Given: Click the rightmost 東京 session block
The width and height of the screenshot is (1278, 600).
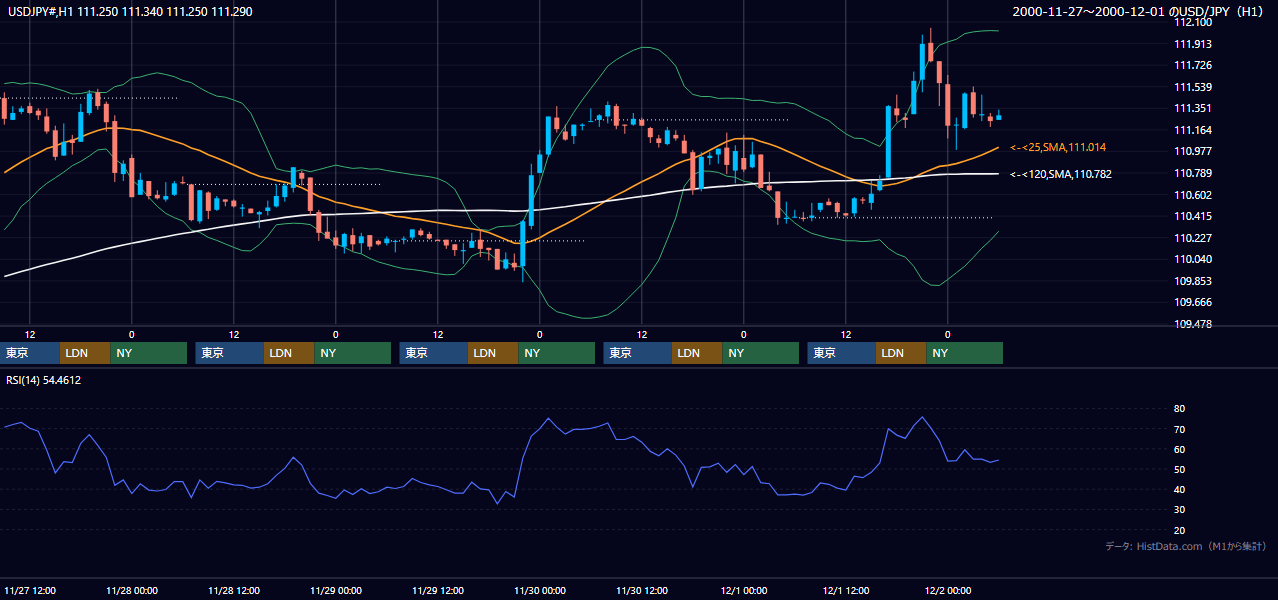Looking at the screenshot, I should [x=842, y=353].
